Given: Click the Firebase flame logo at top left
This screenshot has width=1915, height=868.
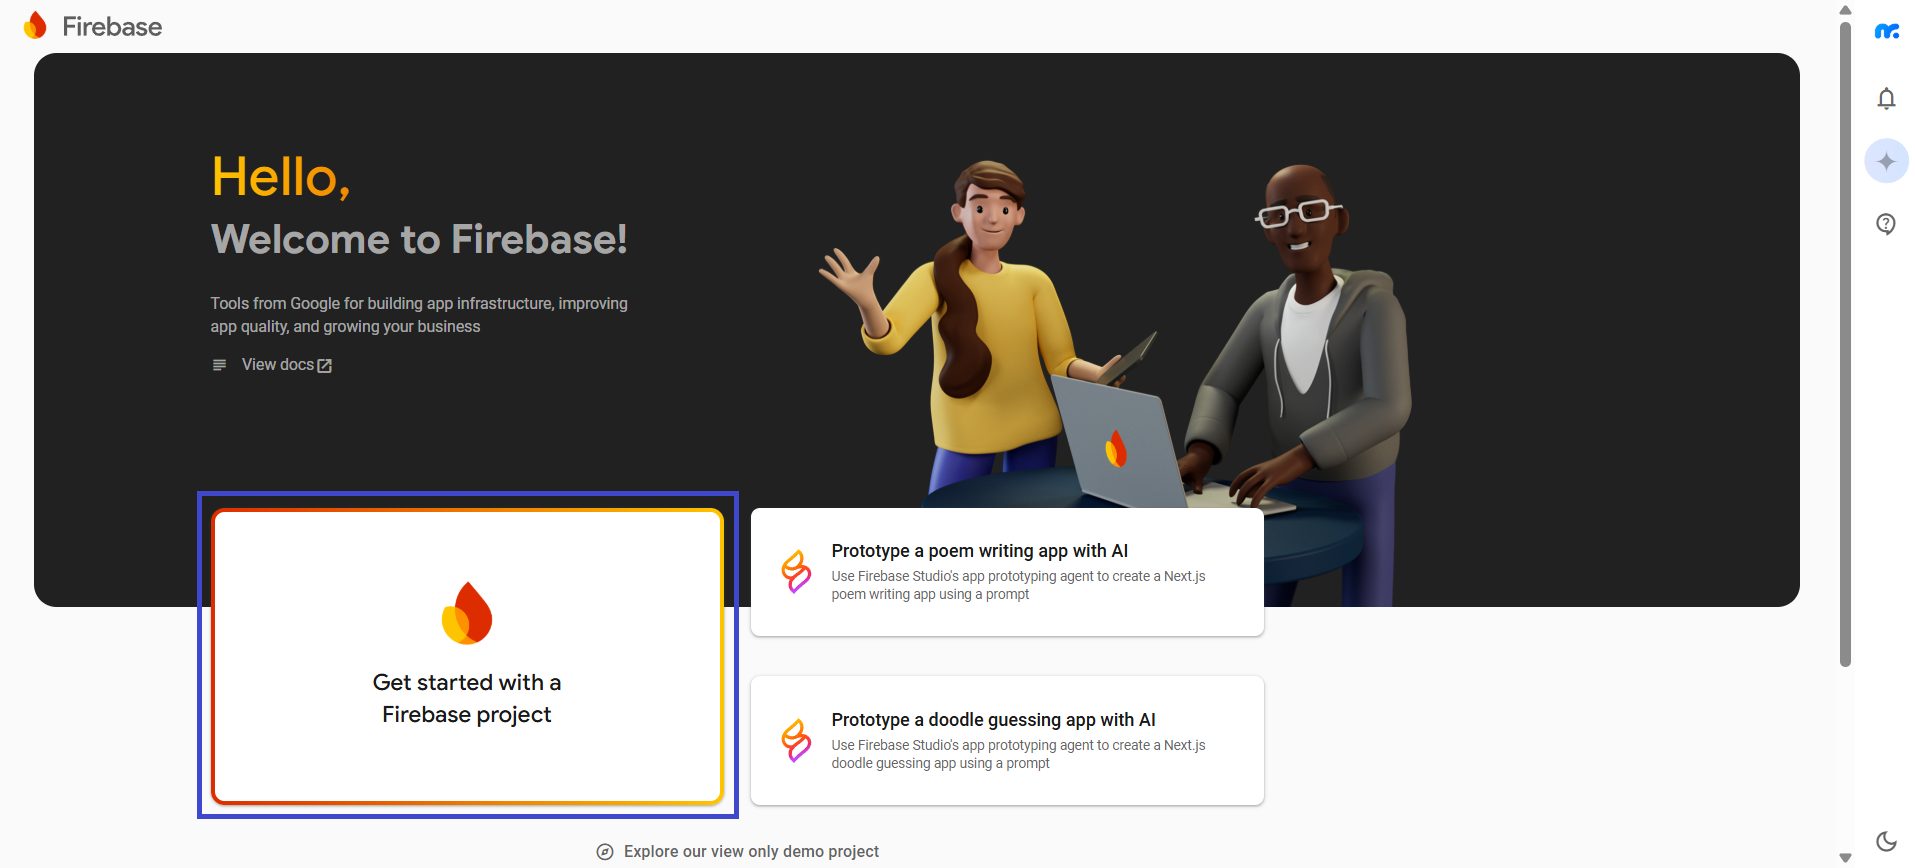Looking at the screenshot, I should tap(35, 26).
